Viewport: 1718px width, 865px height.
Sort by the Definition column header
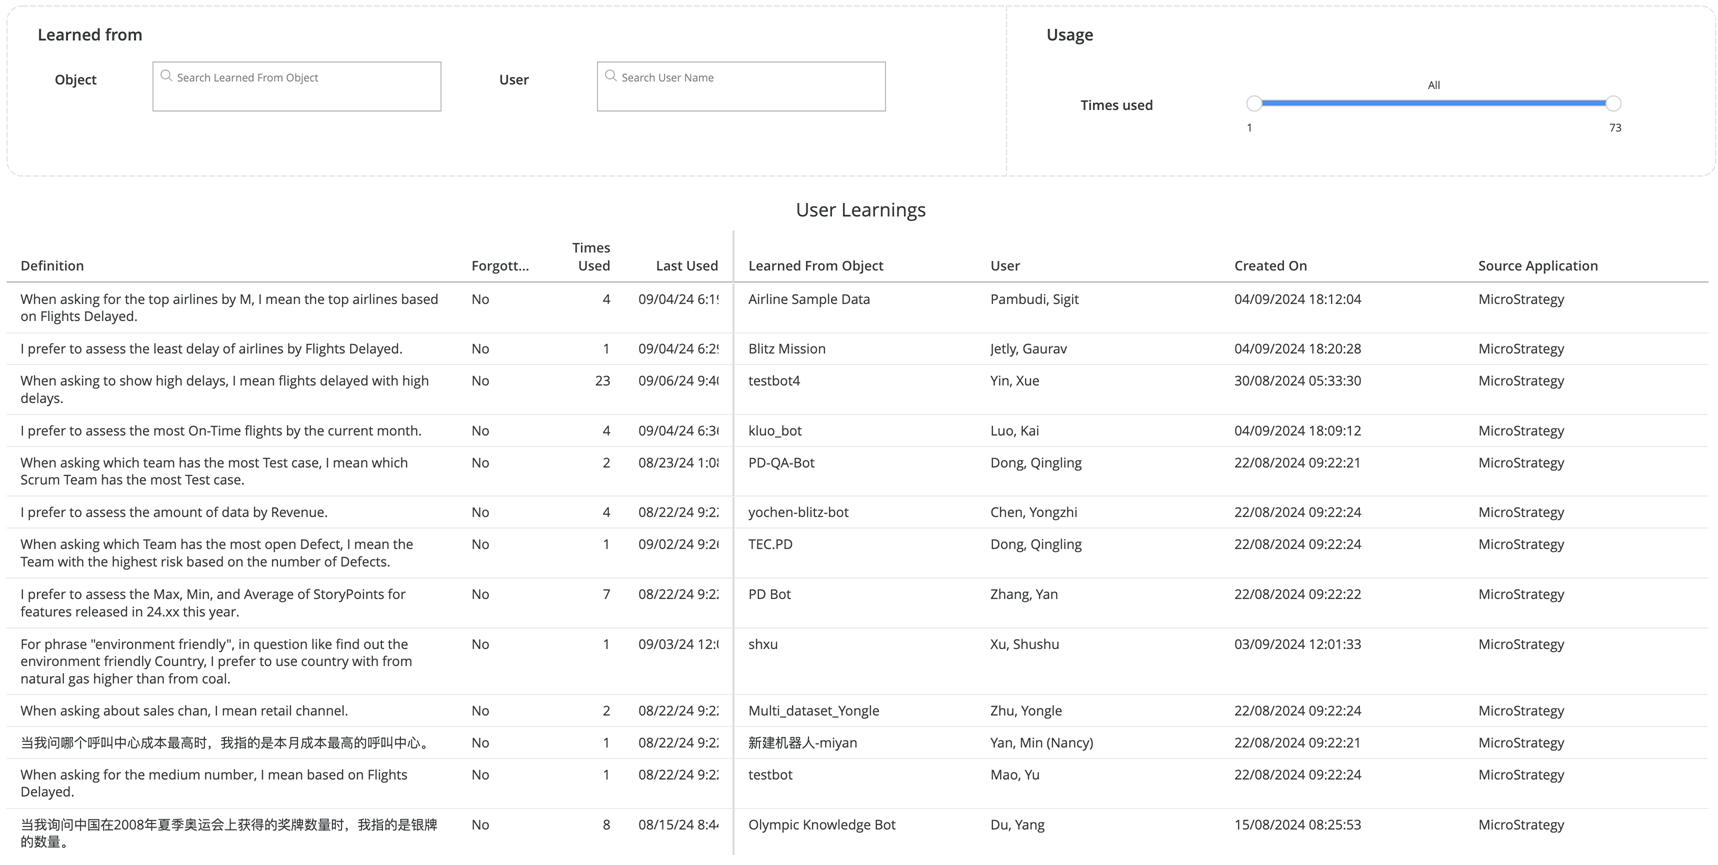(52, 266)
